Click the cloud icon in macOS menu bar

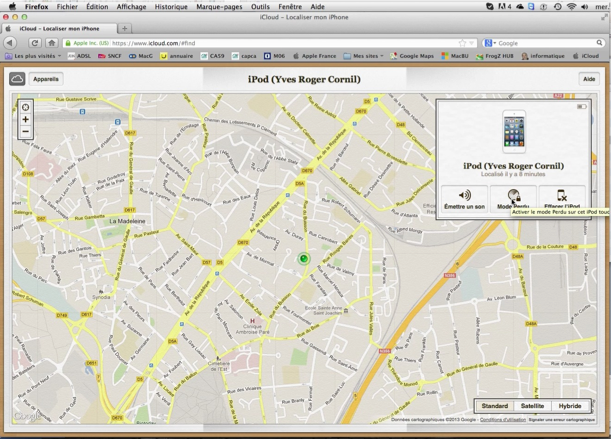pyautogui.click(x=520, y=7)
